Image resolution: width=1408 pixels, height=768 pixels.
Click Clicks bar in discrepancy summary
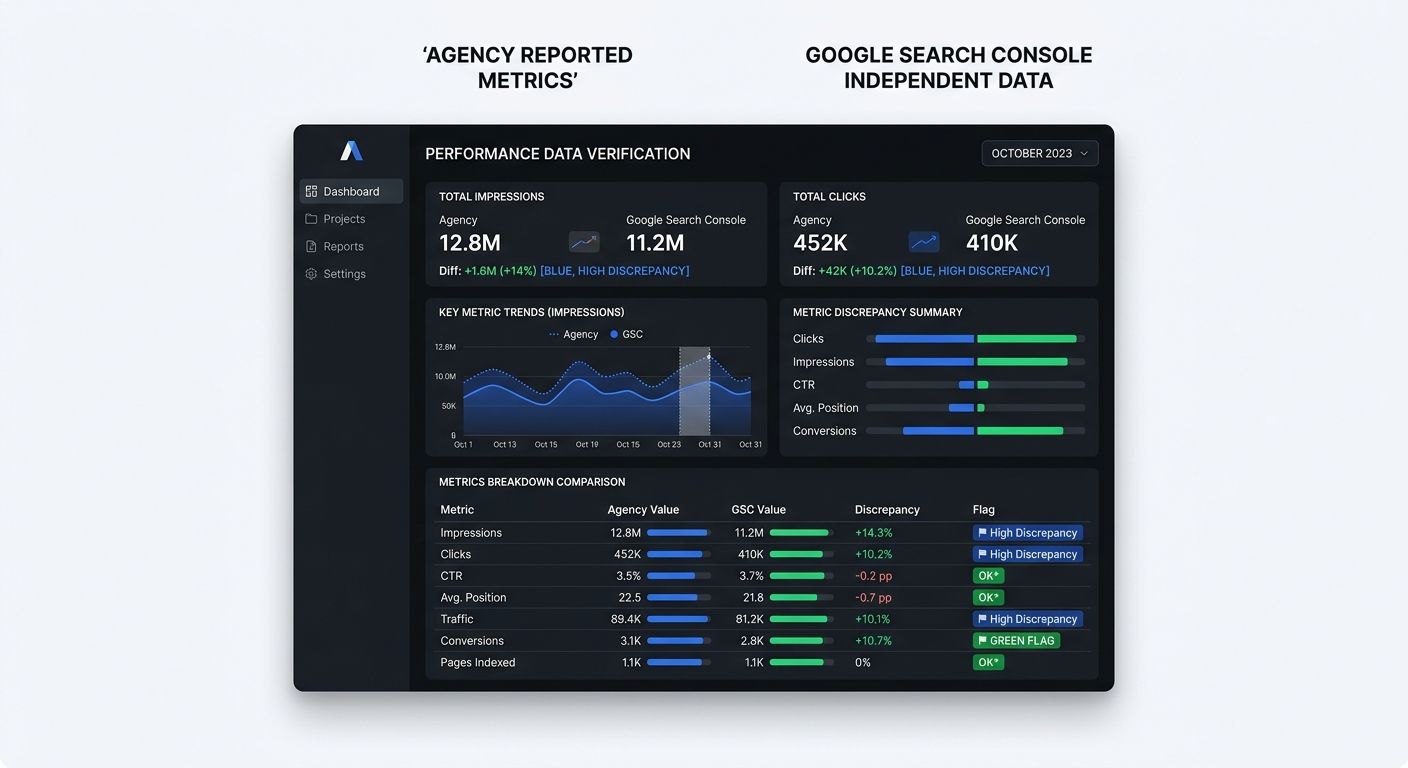[x=975, y=339]
